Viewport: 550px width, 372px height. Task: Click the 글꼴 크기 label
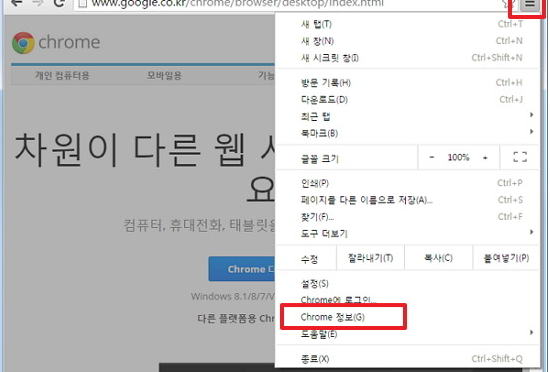(x=320, y=159)
